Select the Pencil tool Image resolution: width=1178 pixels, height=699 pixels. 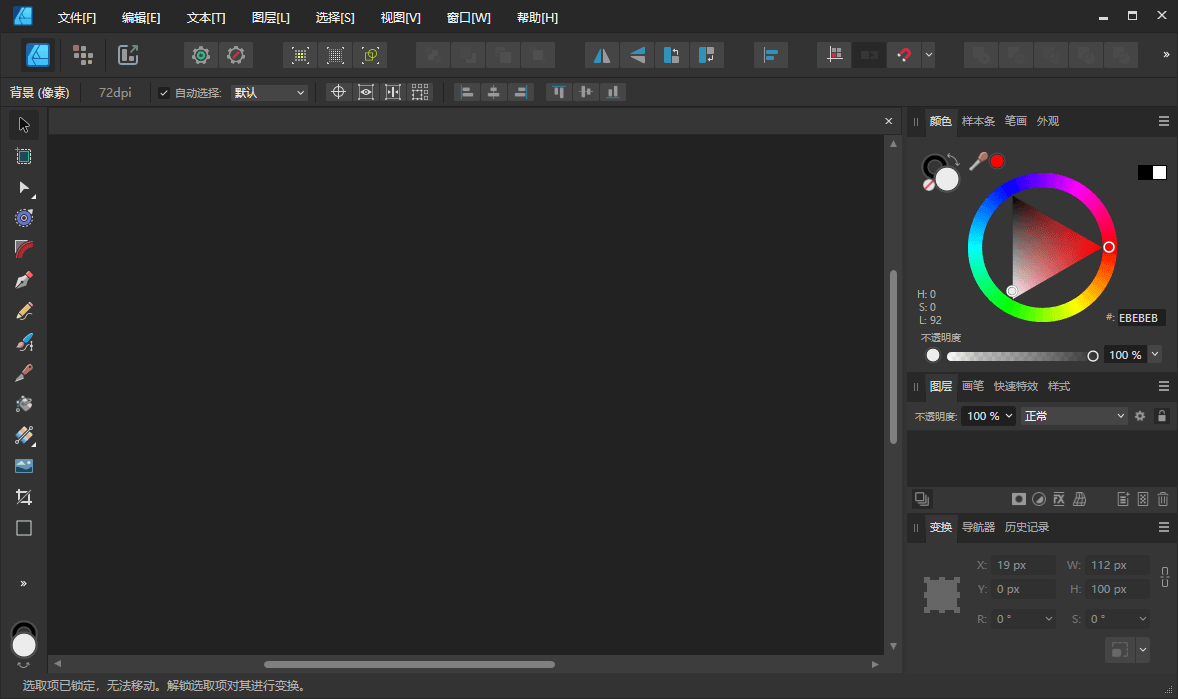pos(22,311)
